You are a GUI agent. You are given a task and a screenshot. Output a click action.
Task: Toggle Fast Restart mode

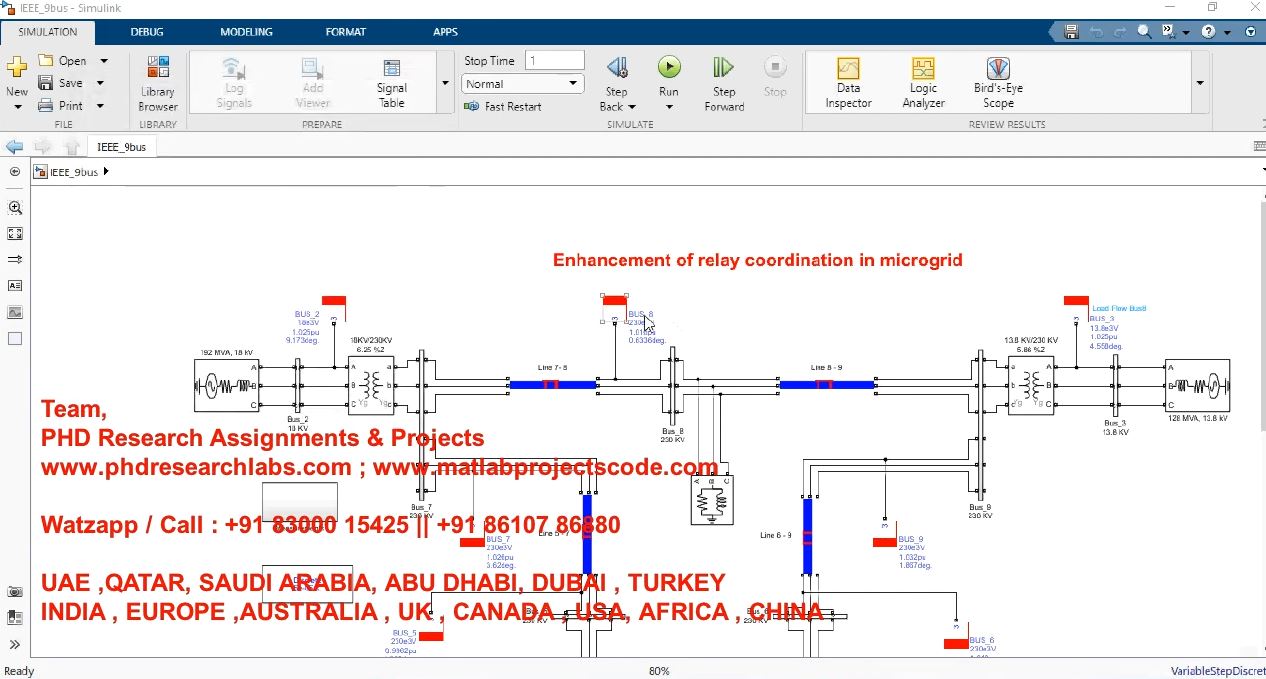click(503, 106)
